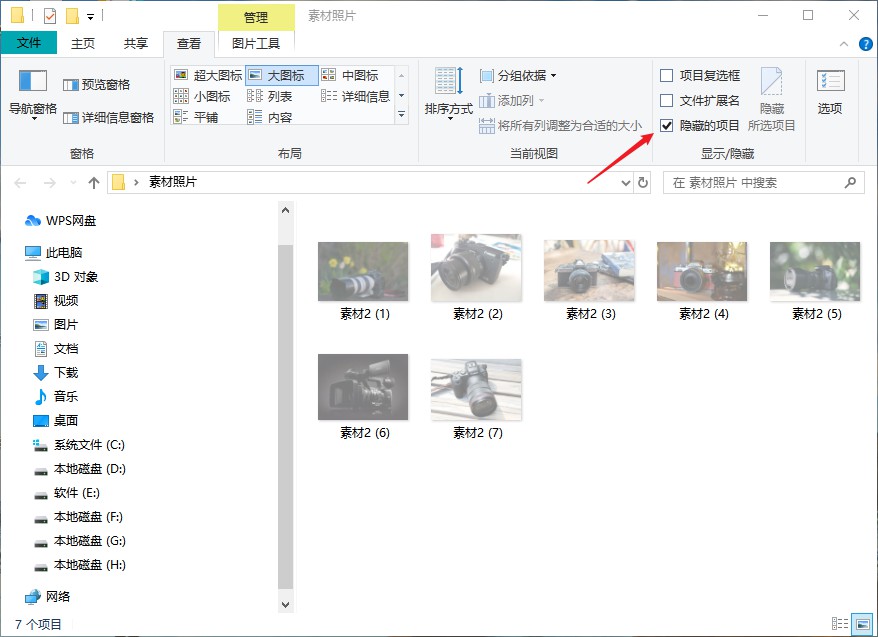Viewport: 878px width, 637px height.
Task: Click the Help question mark icon
Action: point(865,44)
